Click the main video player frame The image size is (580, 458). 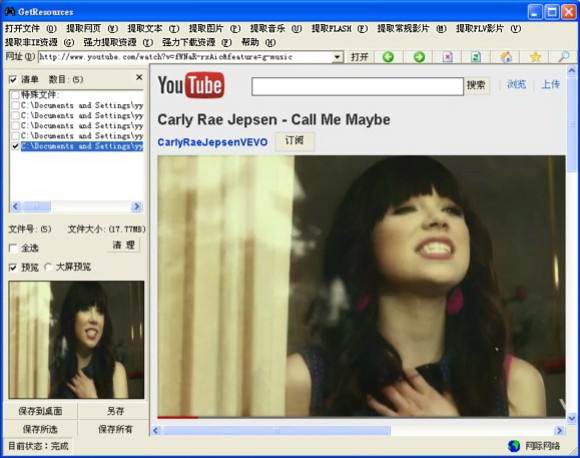pos(361,286)
